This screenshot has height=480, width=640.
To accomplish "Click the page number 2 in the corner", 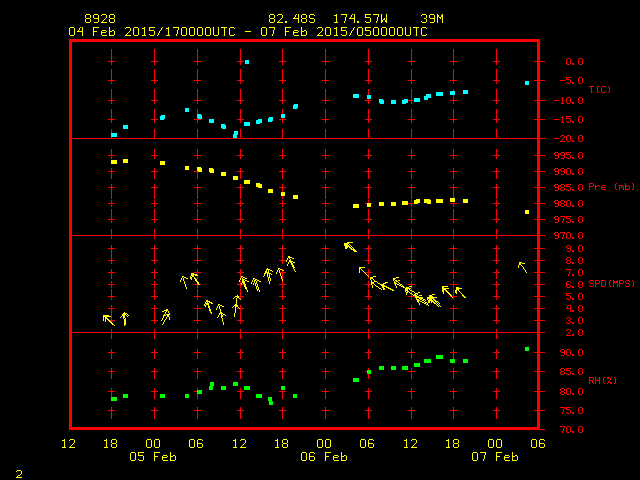I will 19,474.
